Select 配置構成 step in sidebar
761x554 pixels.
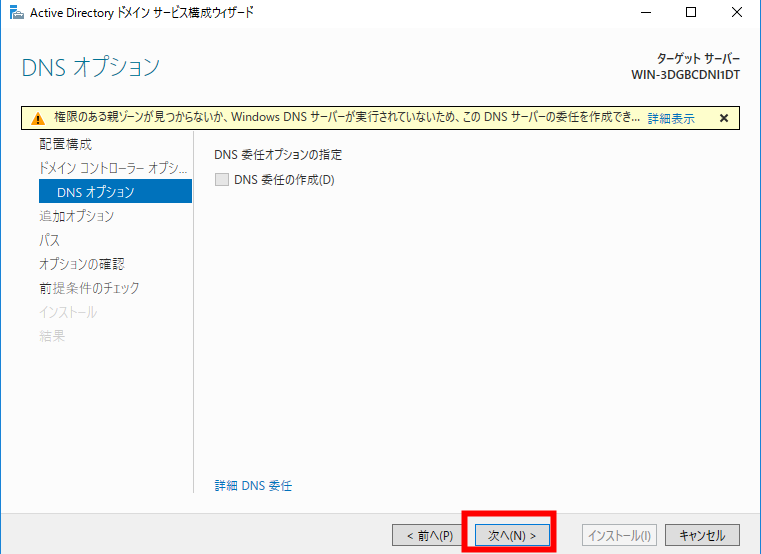click(66, 144)
